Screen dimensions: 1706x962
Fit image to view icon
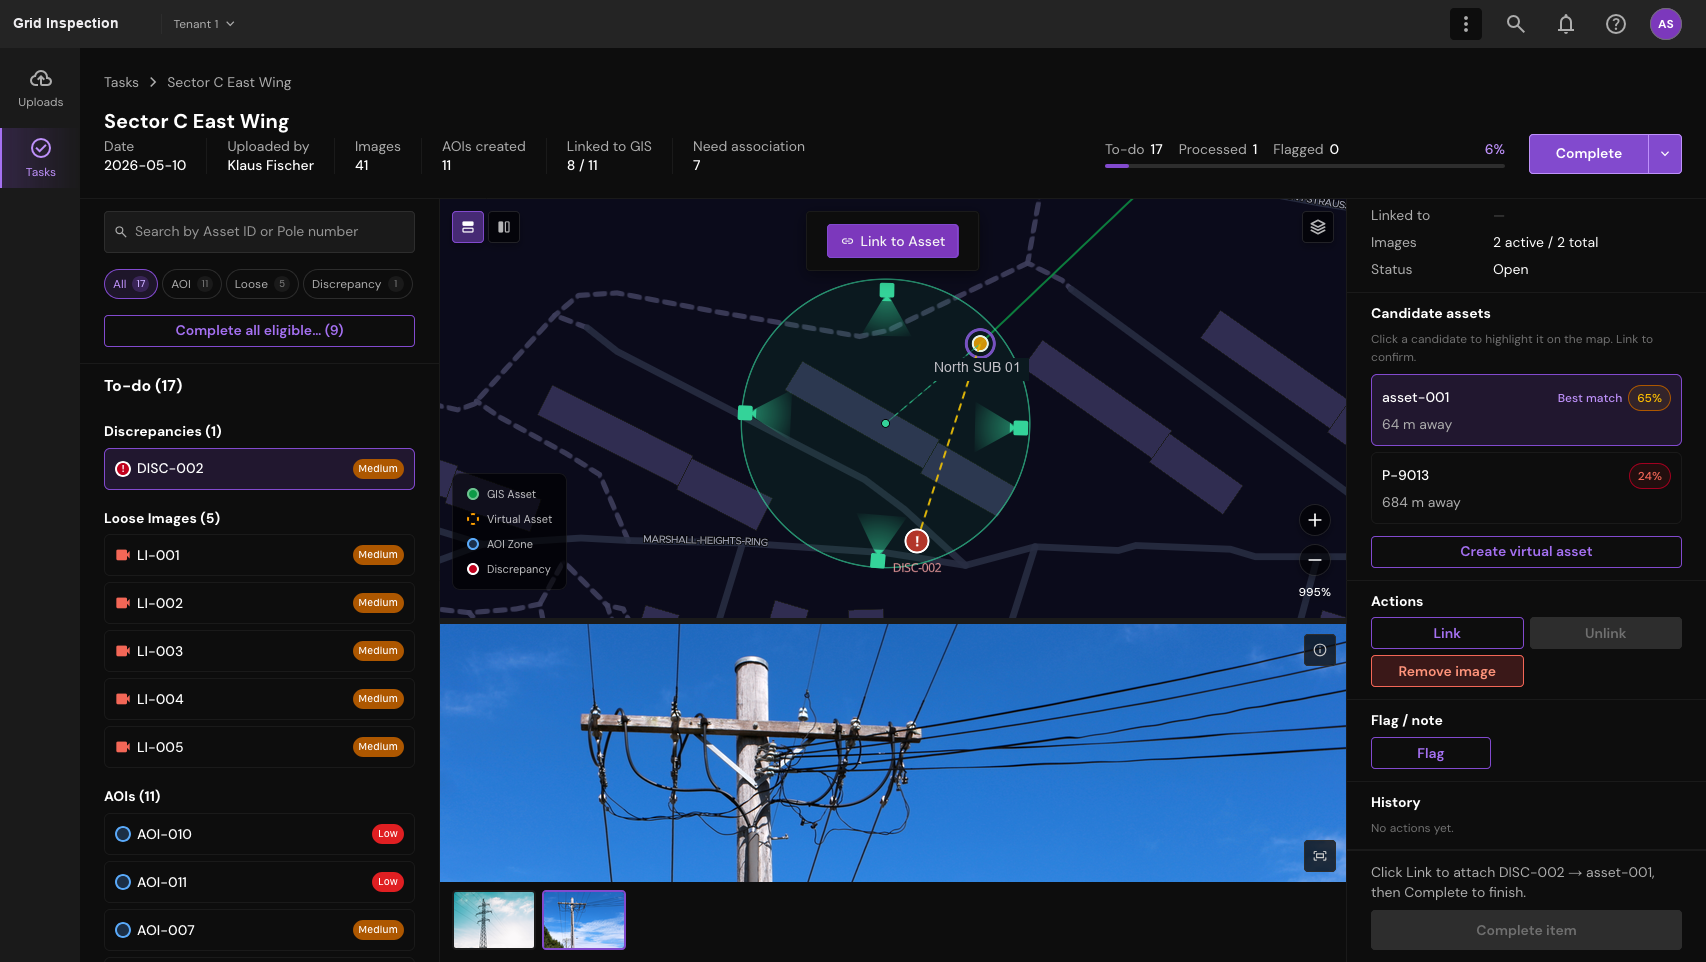[x=1320, y=856]
